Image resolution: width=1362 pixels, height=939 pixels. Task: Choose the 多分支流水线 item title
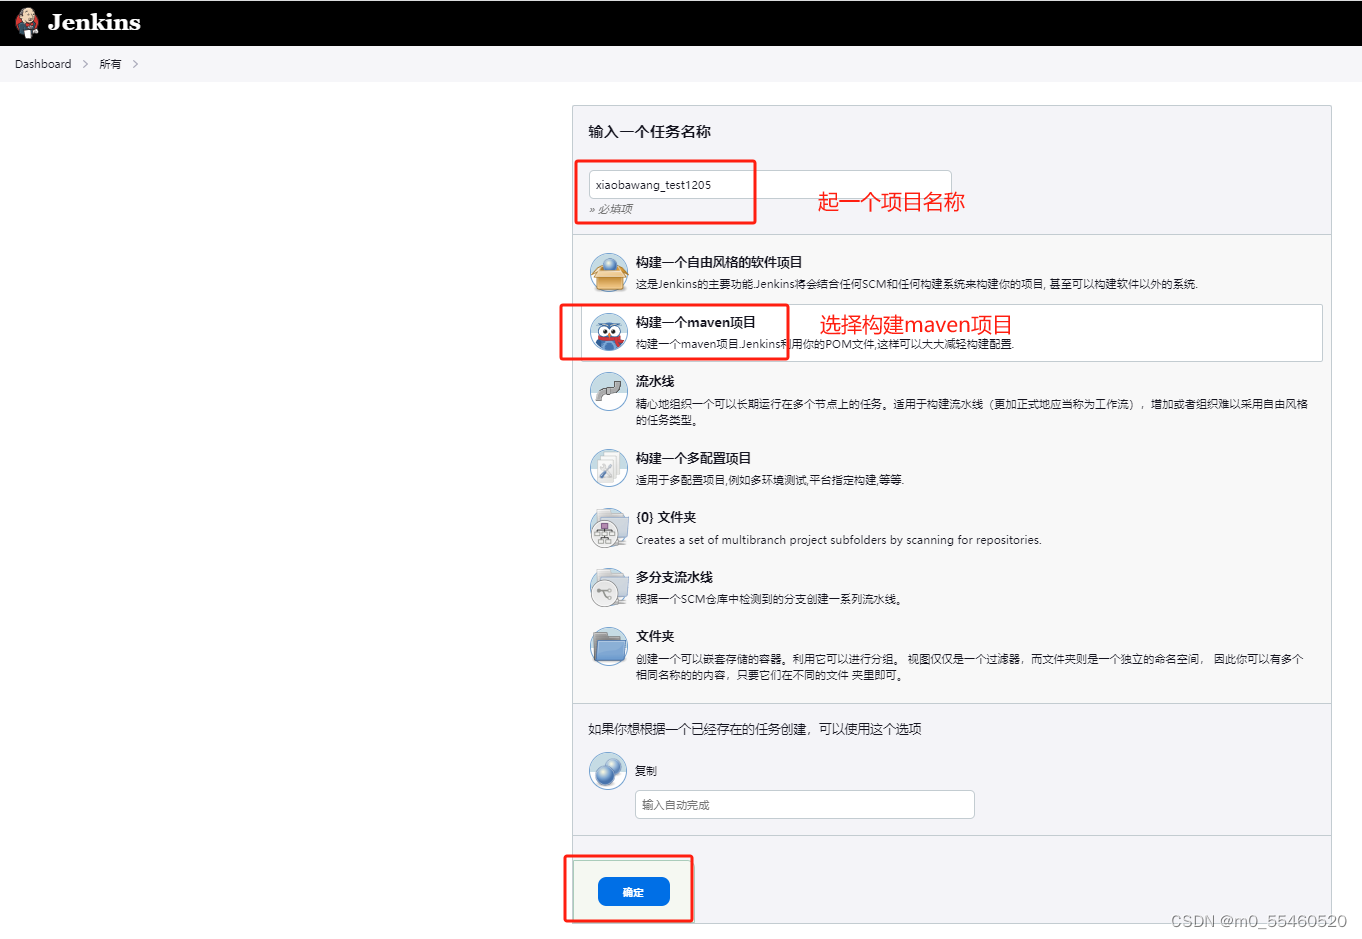pyautogui.click(x=674, y=577)
